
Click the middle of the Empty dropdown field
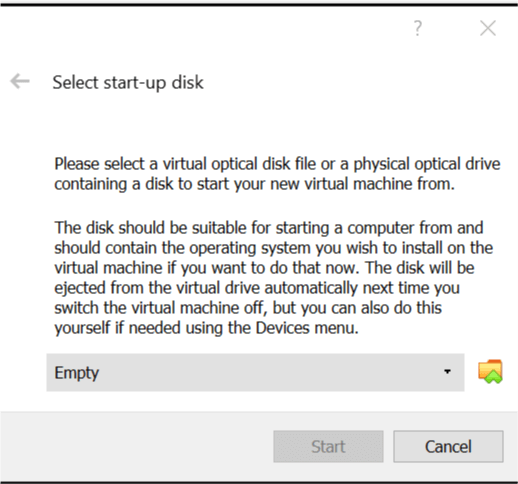(x=255, y=372)
